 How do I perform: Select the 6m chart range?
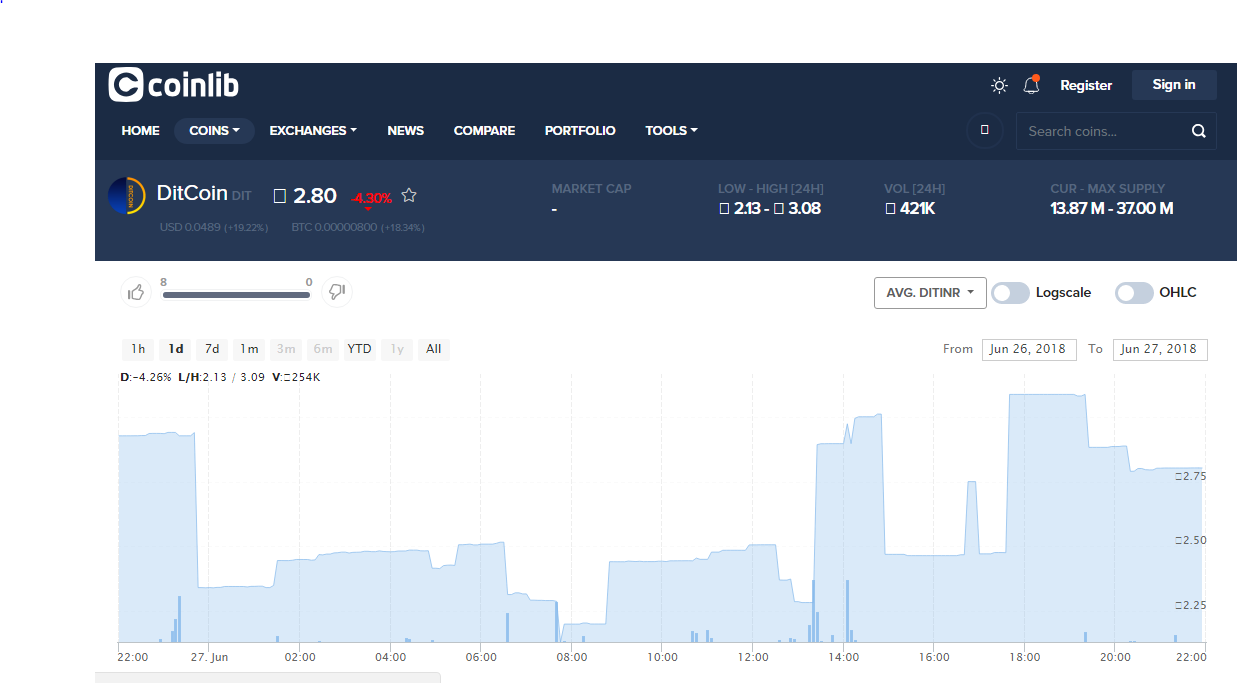coord(323,349)
